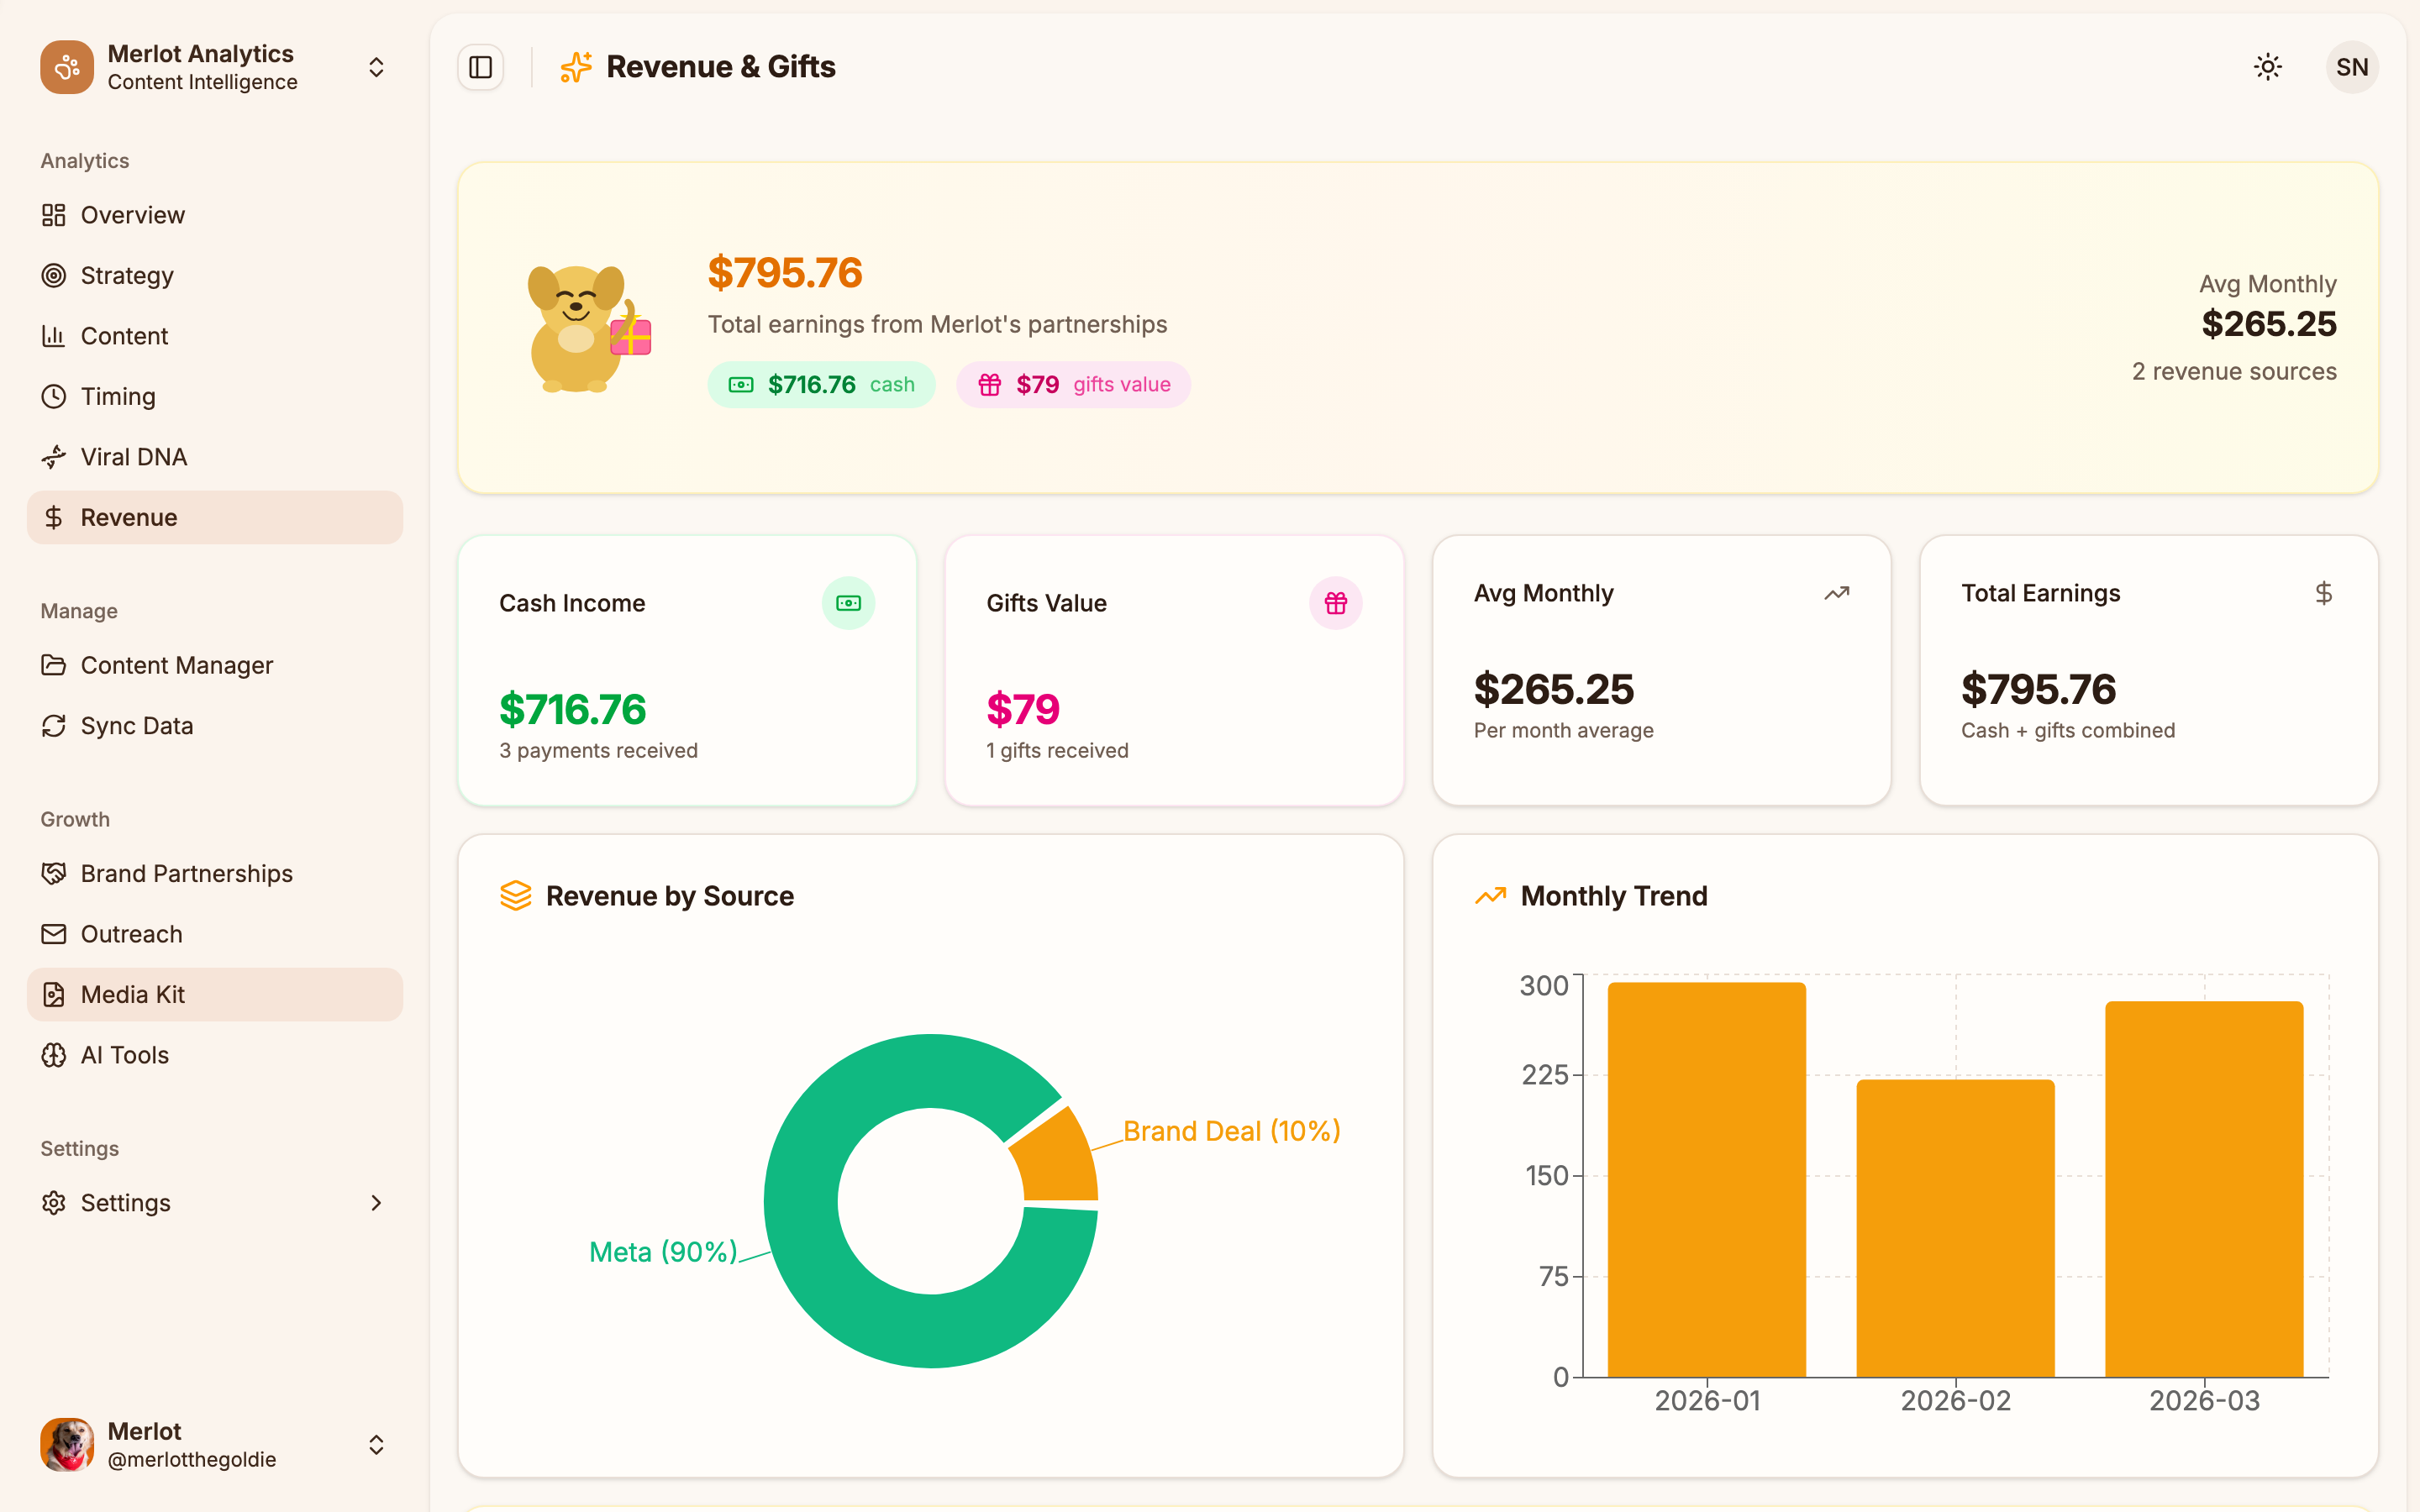Image resolution: width=2420 pixels, height=1512 pixels.
Task: Click the Sync Data refresh icon
Action: click(x=54, y=726)
